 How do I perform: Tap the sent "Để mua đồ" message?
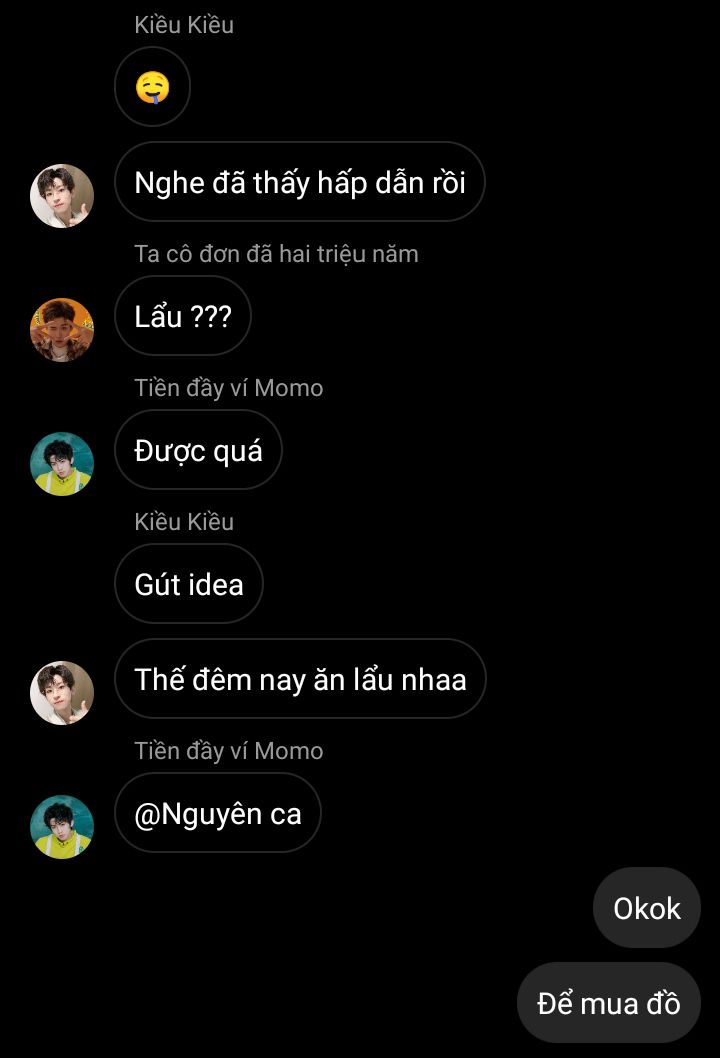coord(609,1003)
